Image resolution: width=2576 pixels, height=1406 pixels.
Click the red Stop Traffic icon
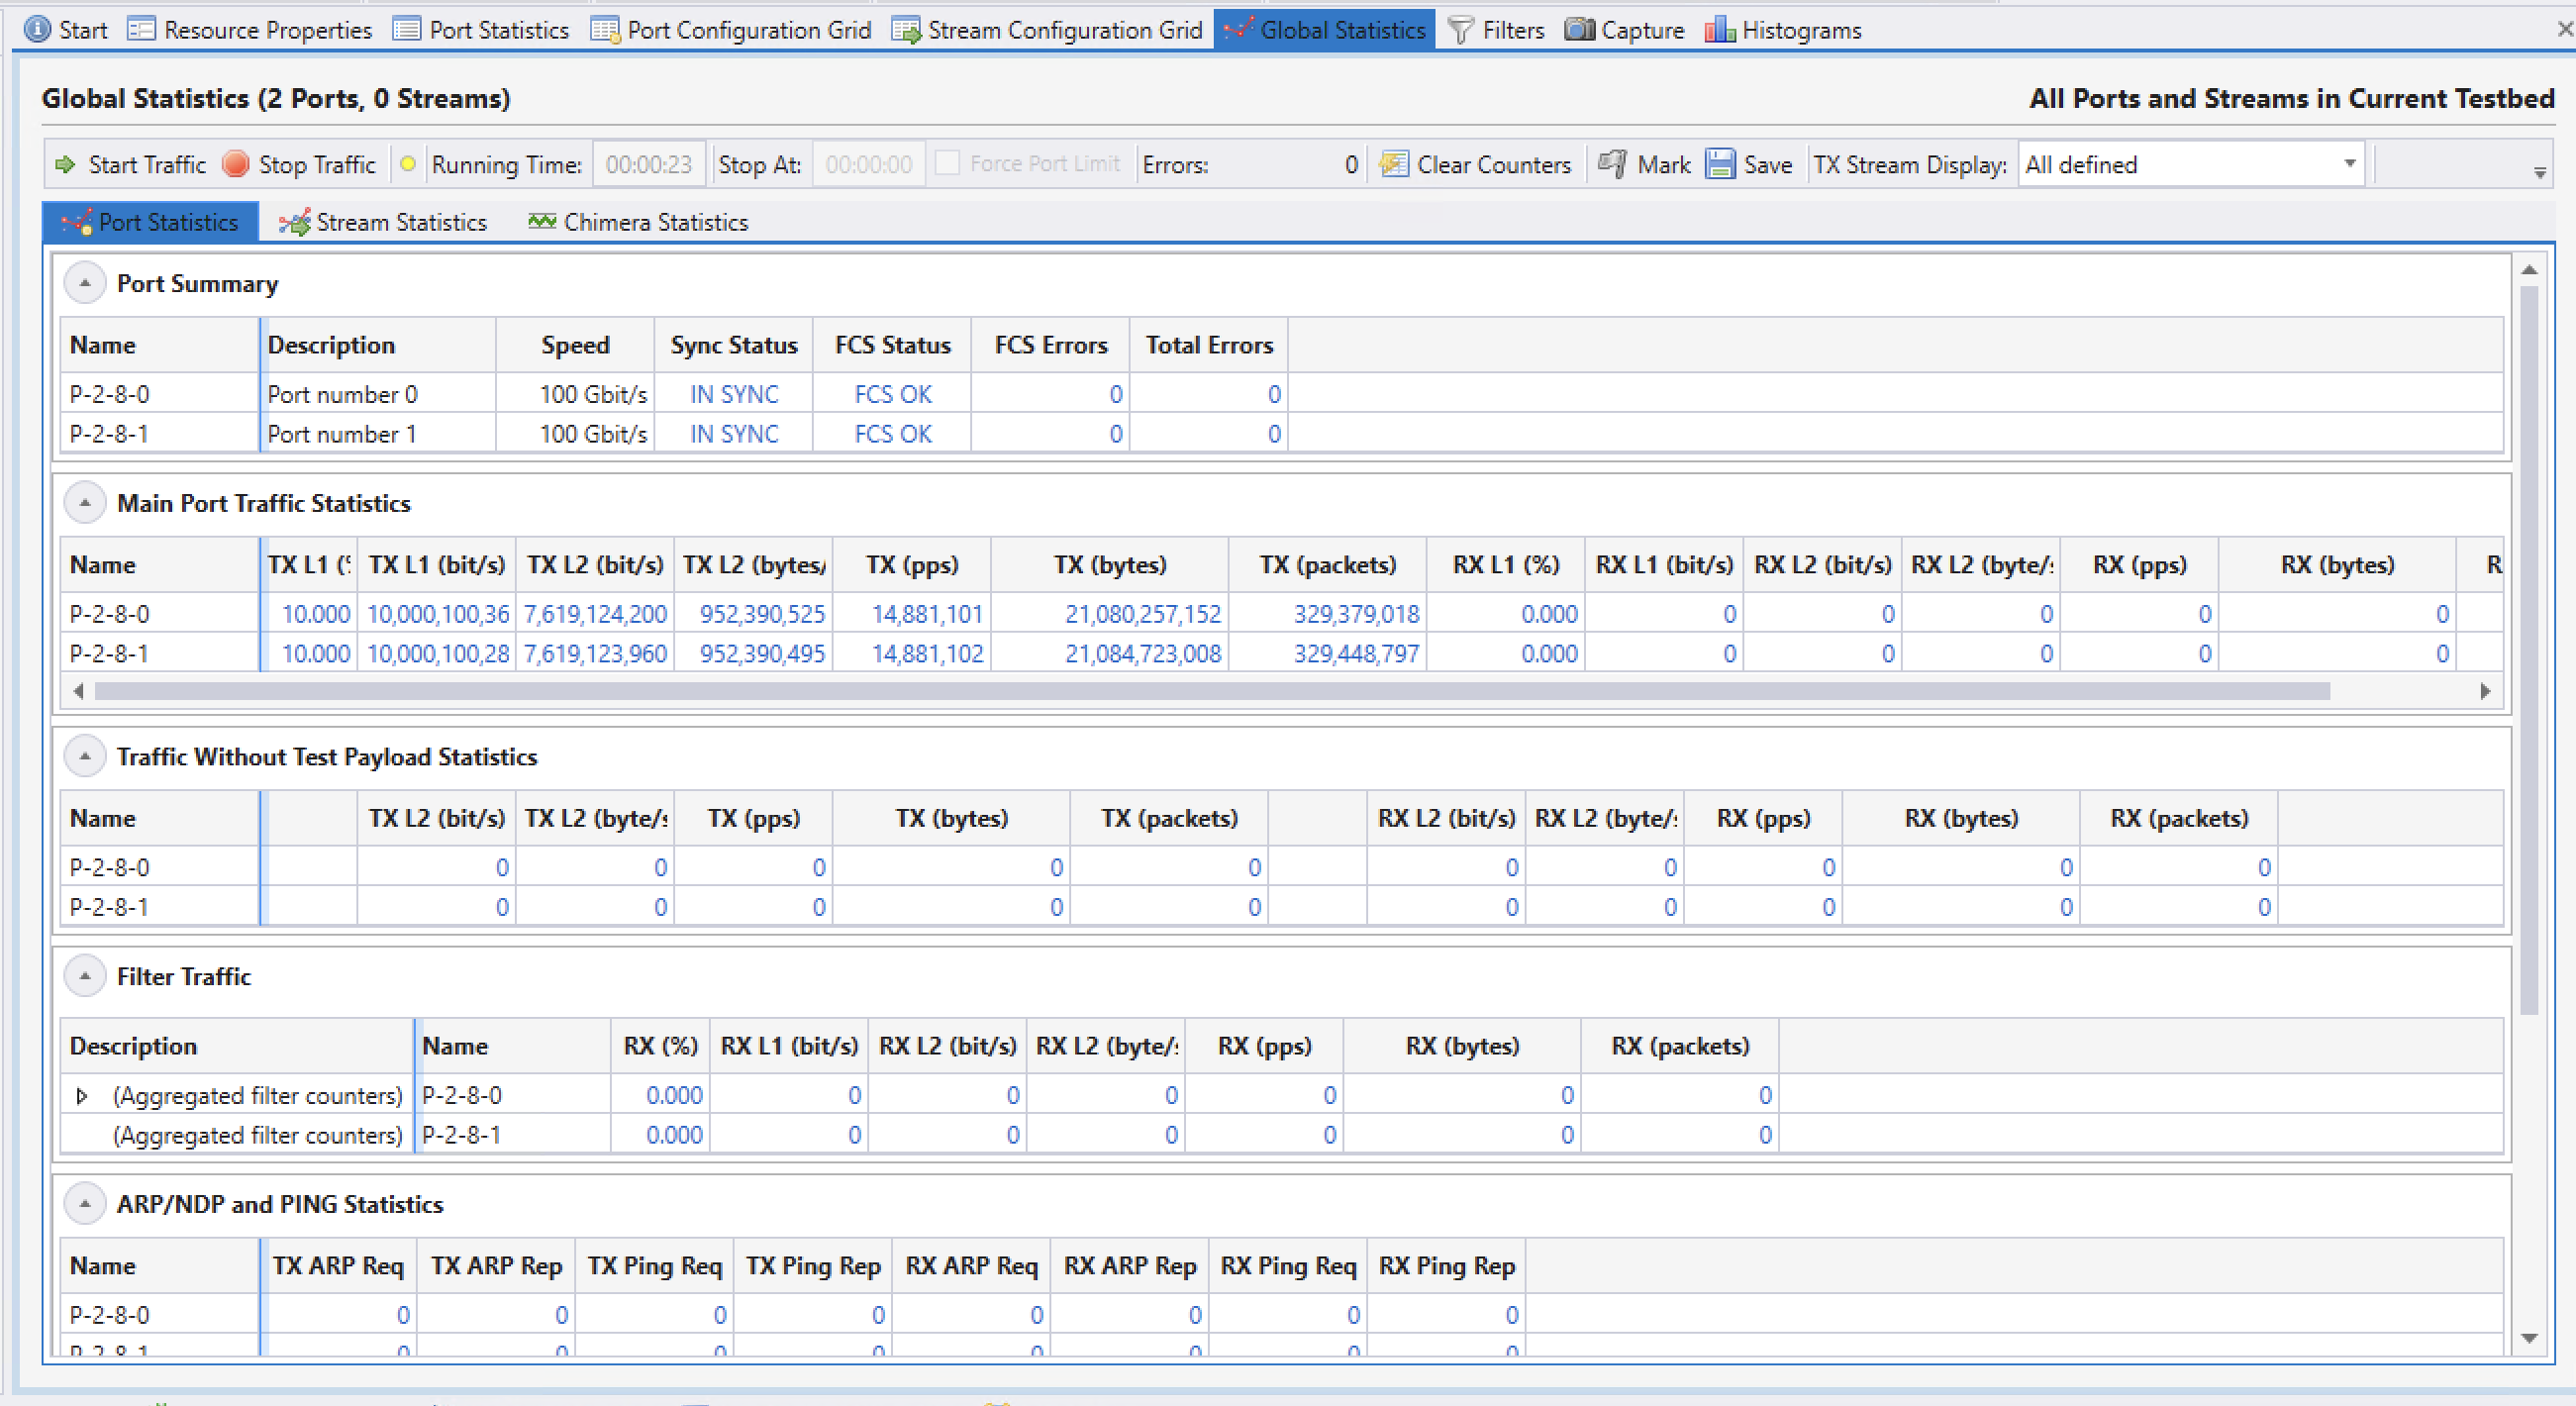click(235, 164)
